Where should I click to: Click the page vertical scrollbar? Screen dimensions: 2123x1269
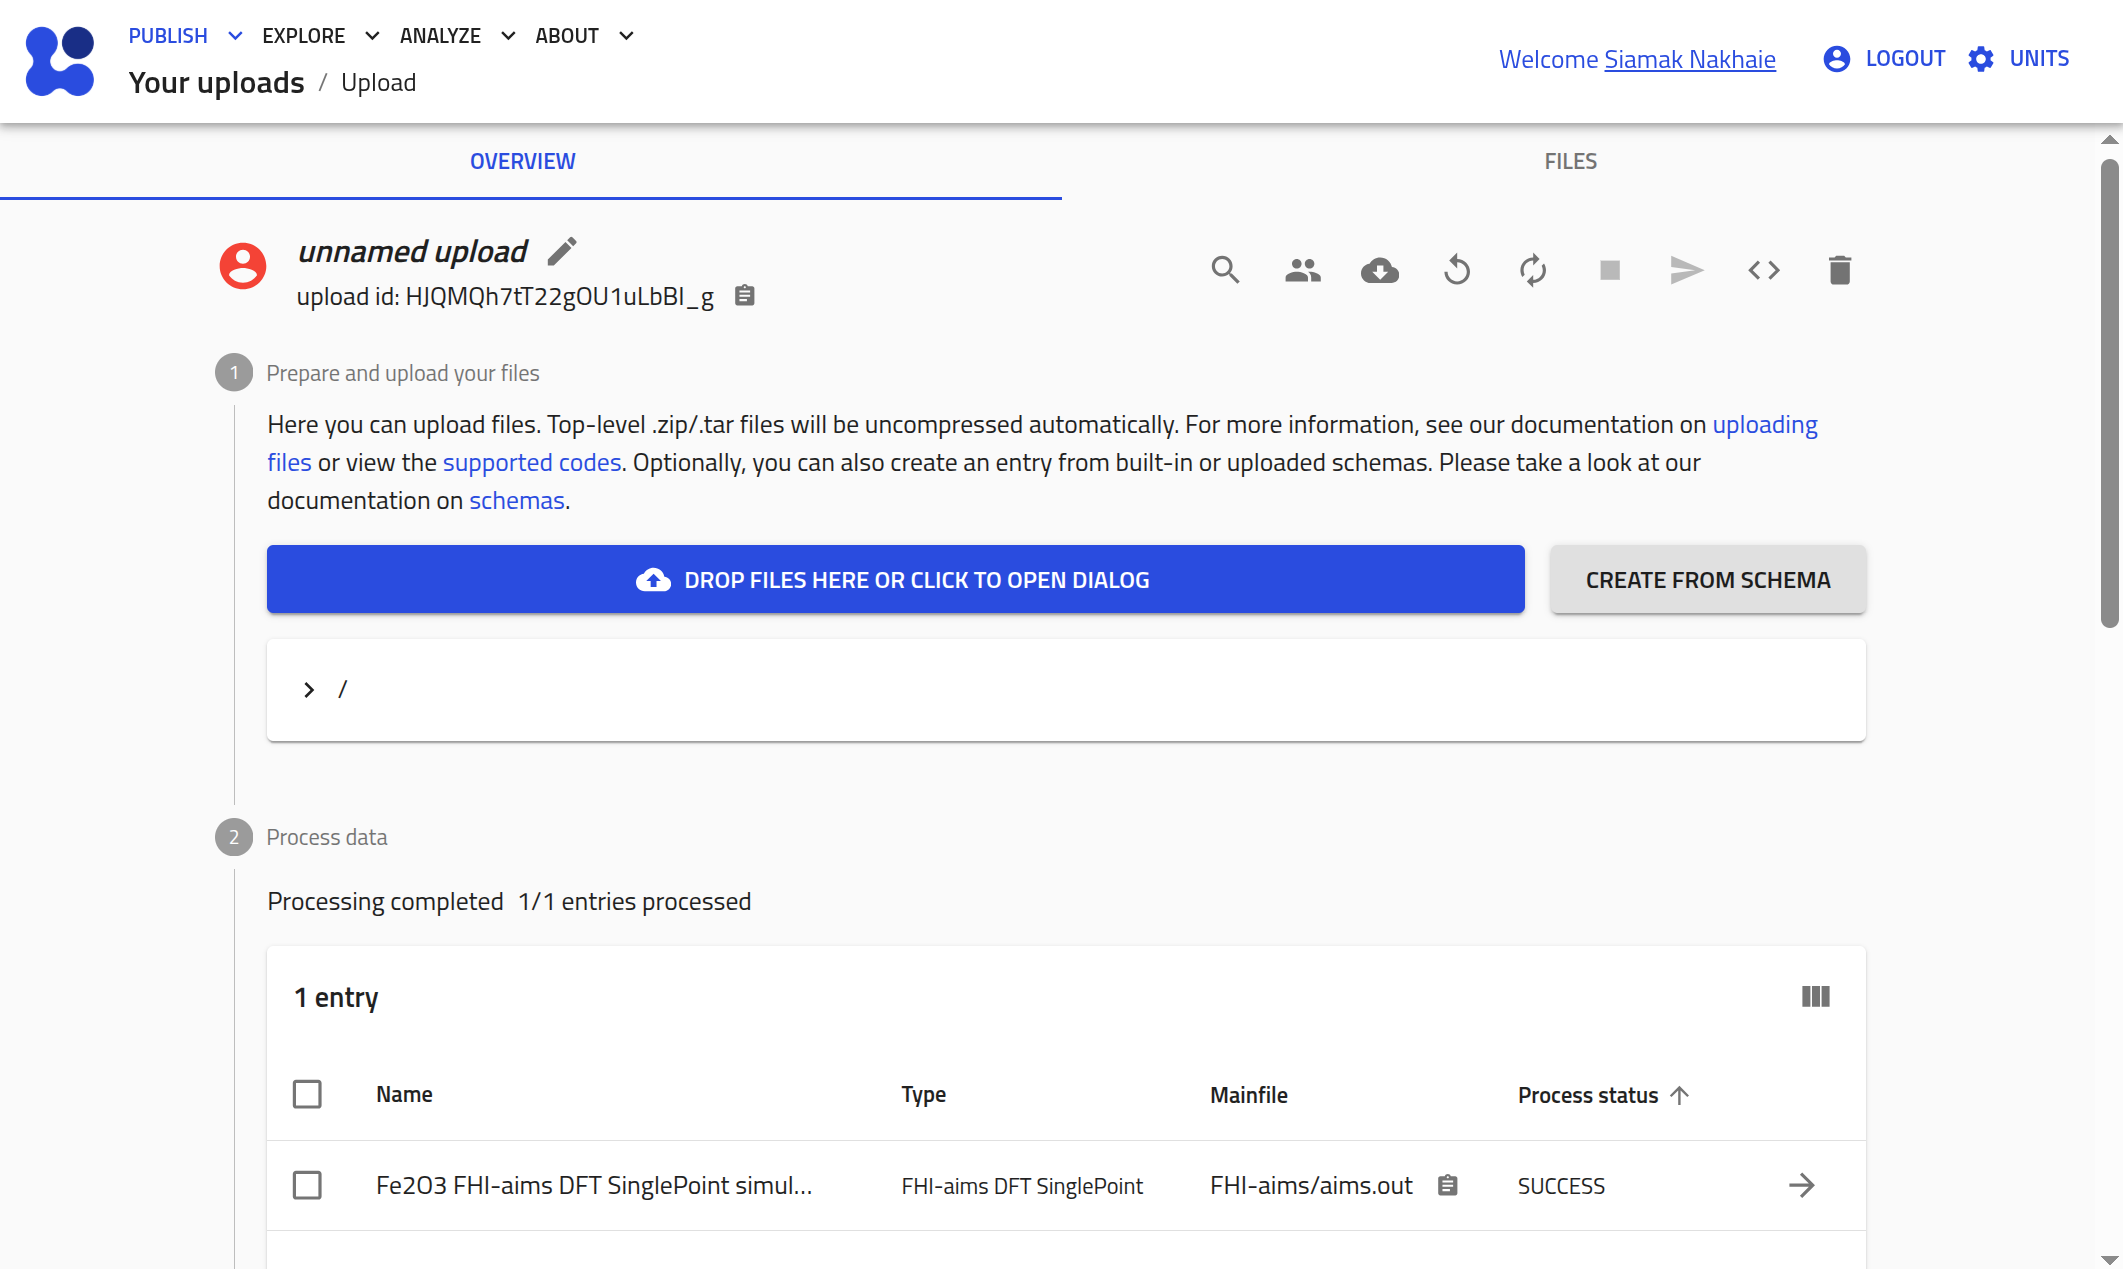pos(2109,394)
